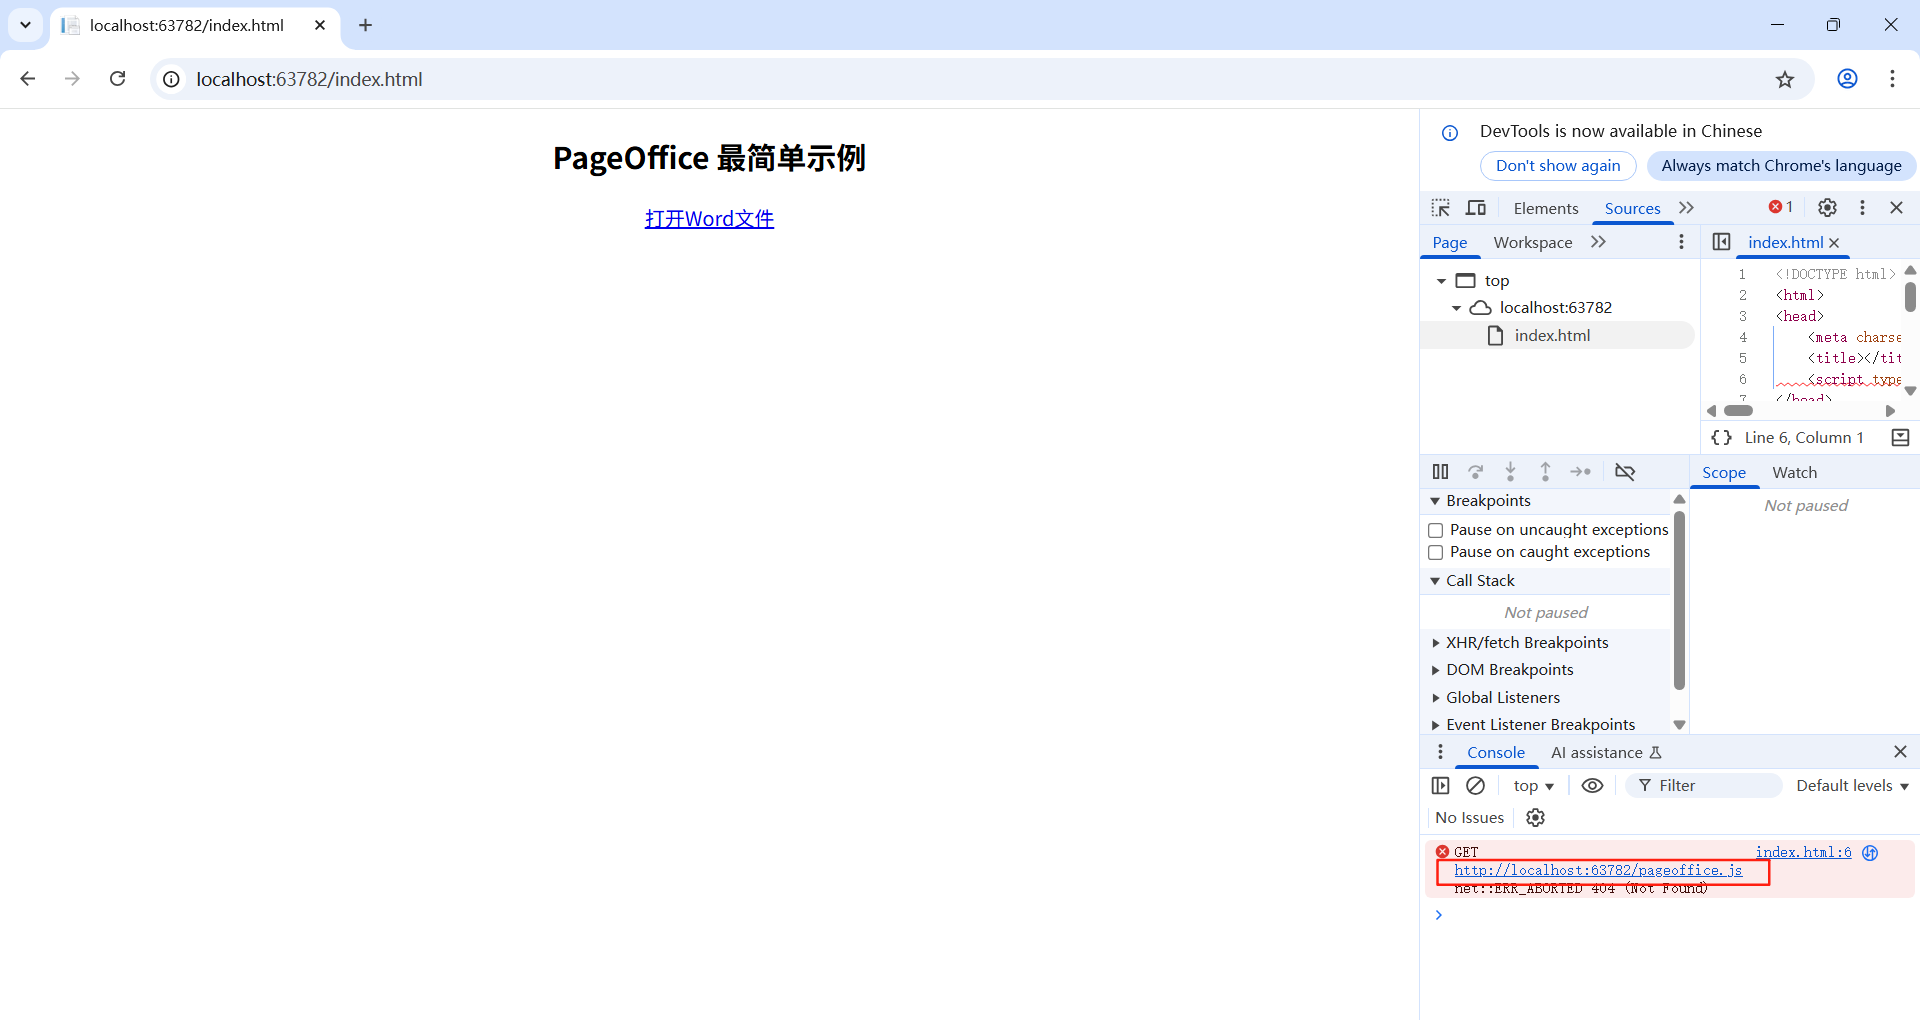Click the AI error explanation icon

tap(1870, 853)
